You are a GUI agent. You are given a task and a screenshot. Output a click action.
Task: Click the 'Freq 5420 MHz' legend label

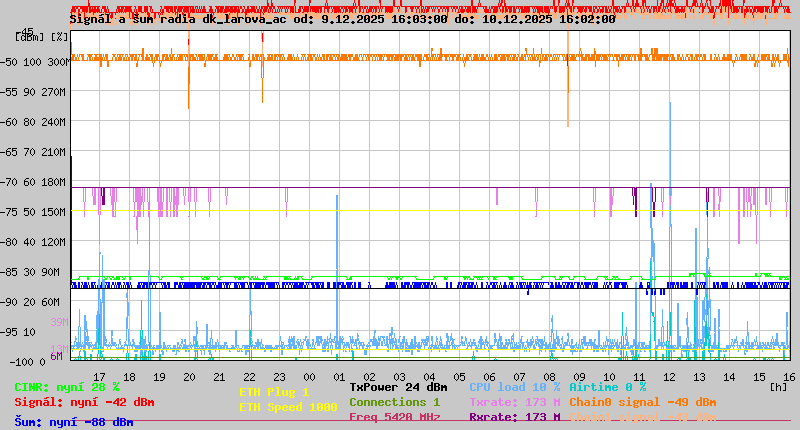click(x=395, y=417)
